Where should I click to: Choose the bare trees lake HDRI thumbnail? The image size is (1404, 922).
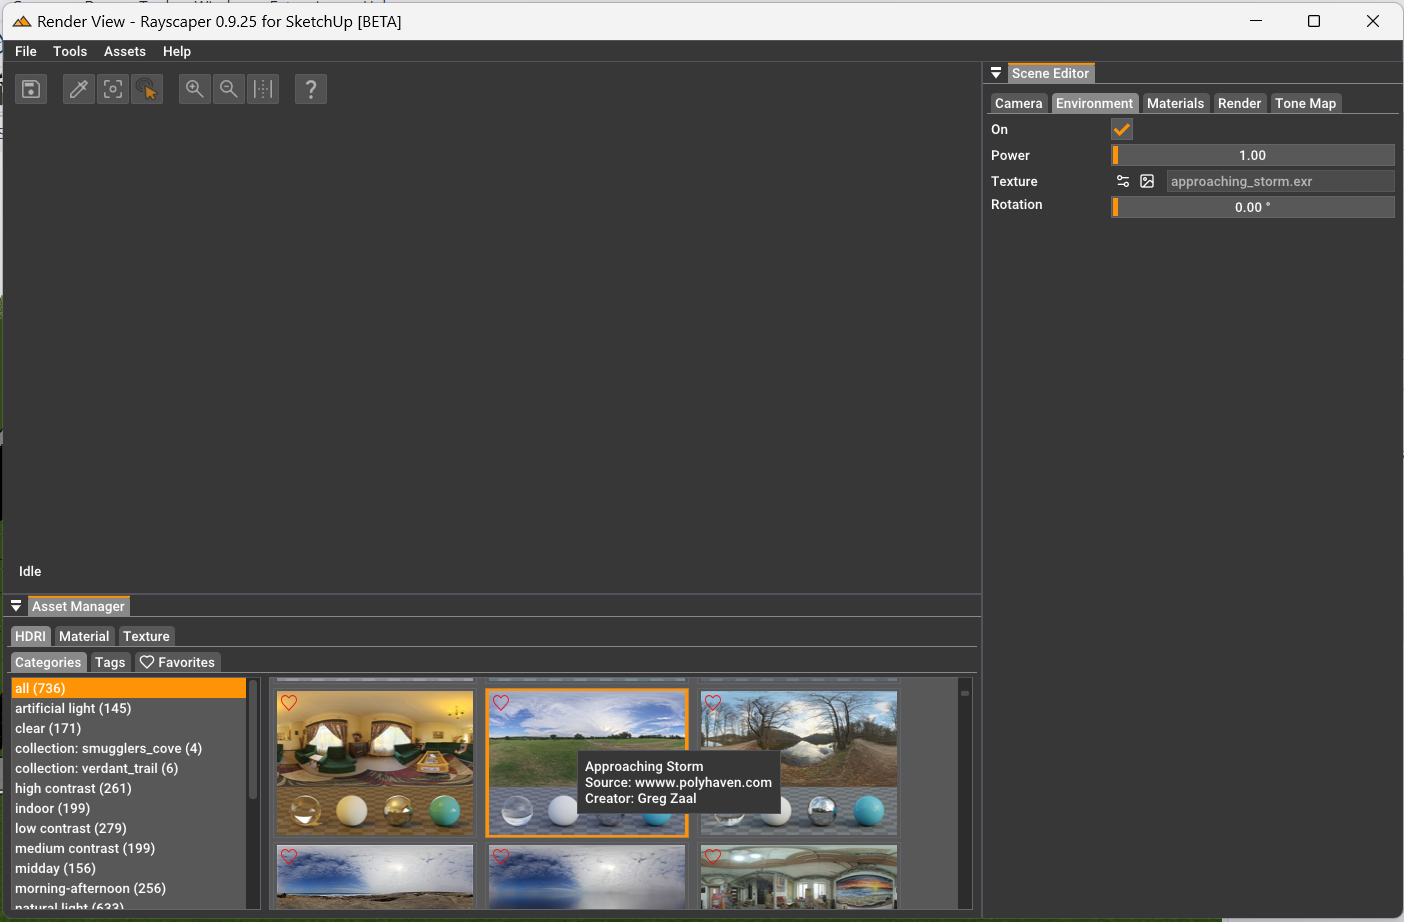point(799,763)
